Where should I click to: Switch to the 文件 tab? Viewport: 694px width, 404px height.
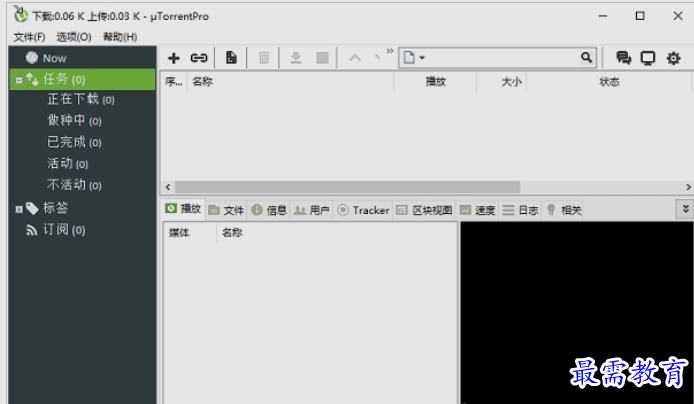pyautogui.click(x=226, y=210)
